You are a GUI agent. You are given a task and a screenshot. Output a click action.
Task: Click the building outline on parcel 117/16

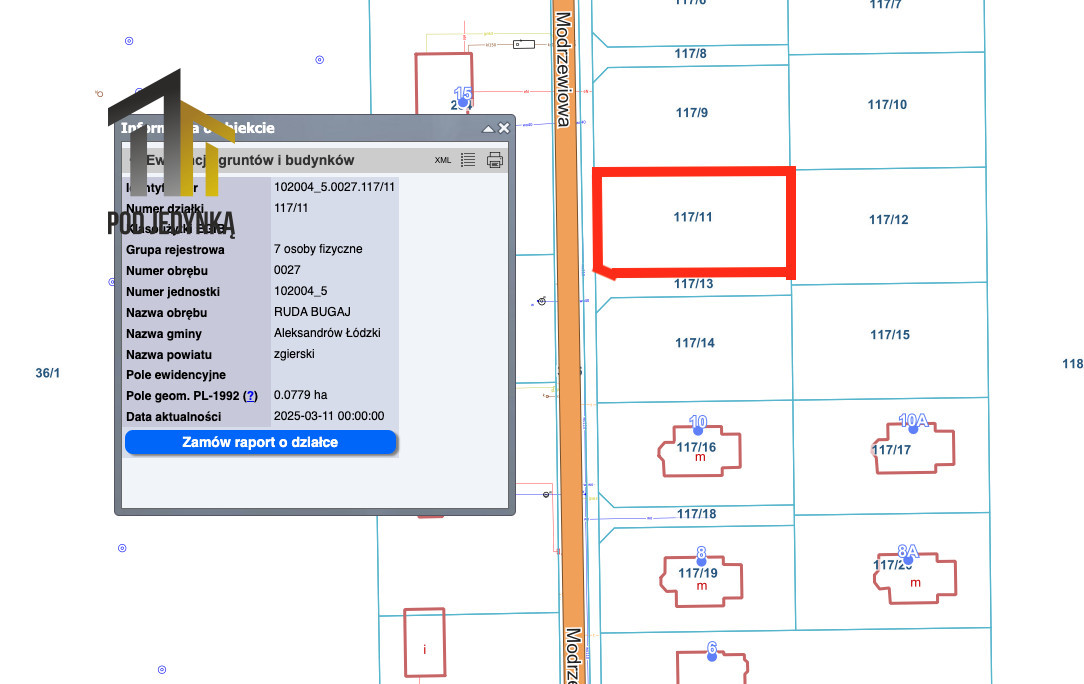pos(700,451)
